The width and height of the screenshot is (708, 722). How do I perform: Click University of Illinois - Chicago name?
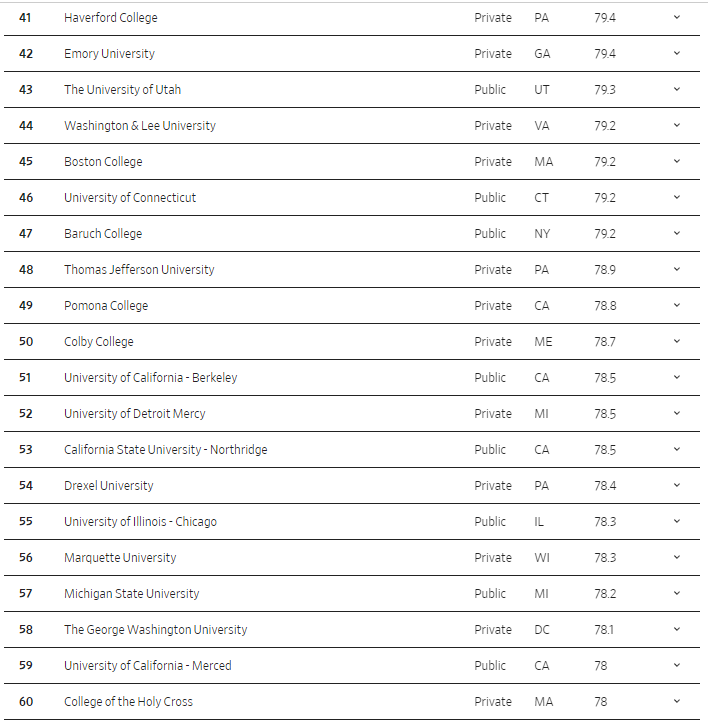[140, 522]
